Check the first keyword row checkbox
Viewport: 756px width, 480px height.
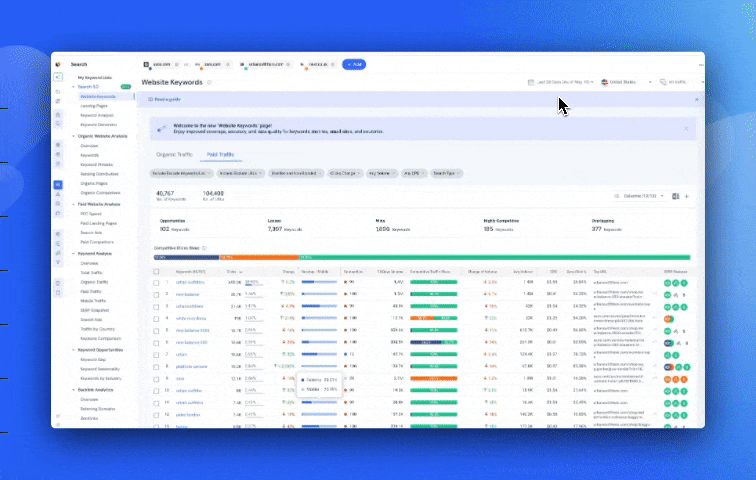[156, 283]
